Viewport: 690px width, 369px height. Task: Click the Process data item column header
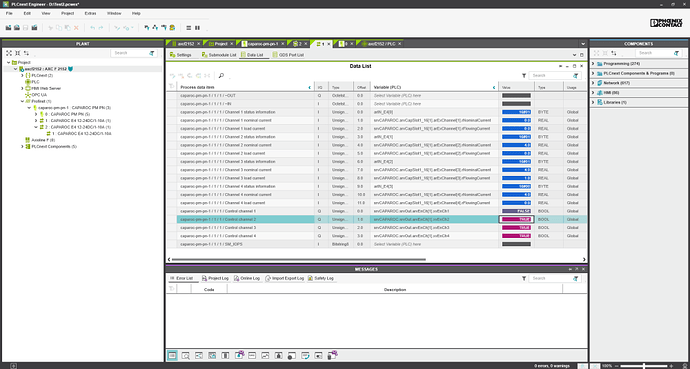point(245,88)
